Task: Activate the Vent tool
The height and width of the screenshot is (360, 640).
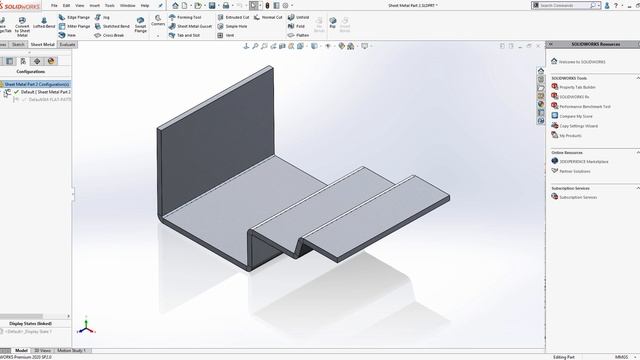Action: (x=226, y=35)
